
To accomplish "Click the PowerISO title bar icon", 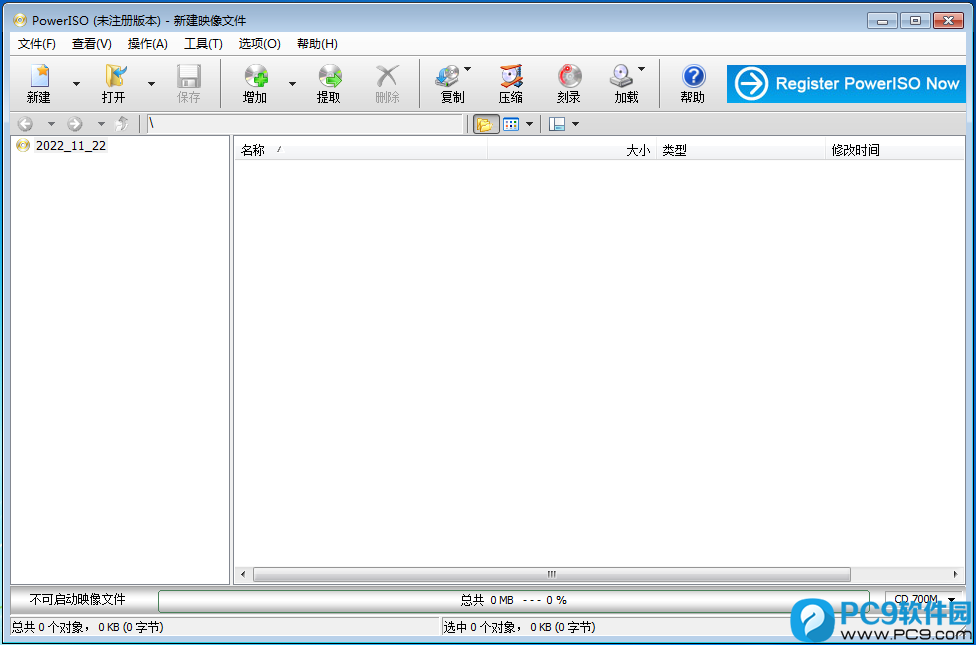I will click(21, 20).
